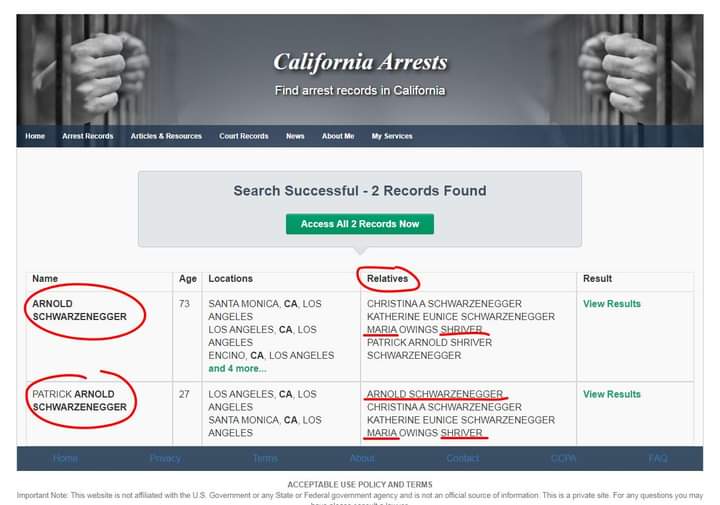The height and width of the screenshot is (505, 720).
Task: Click the footer Contact link
Action: coord(463,458)
